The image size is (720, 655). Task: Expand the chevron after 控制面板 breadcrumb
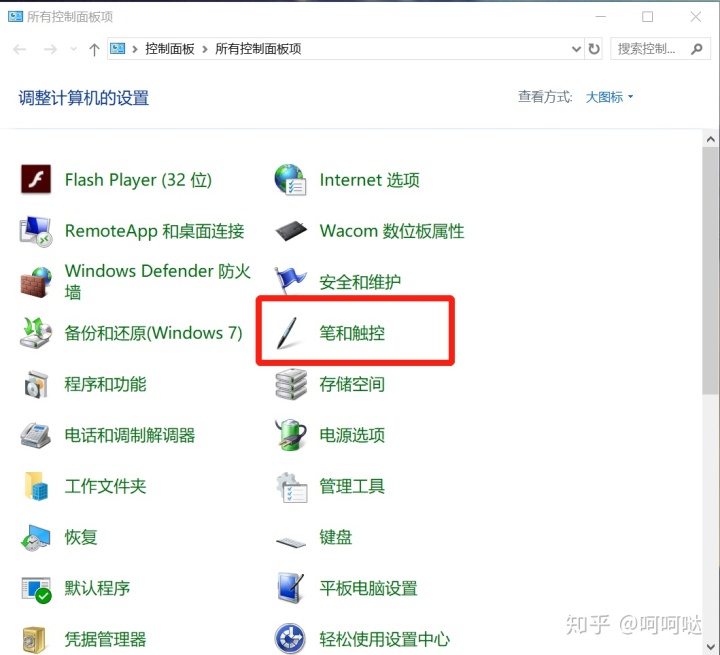[x=205, y=49]
